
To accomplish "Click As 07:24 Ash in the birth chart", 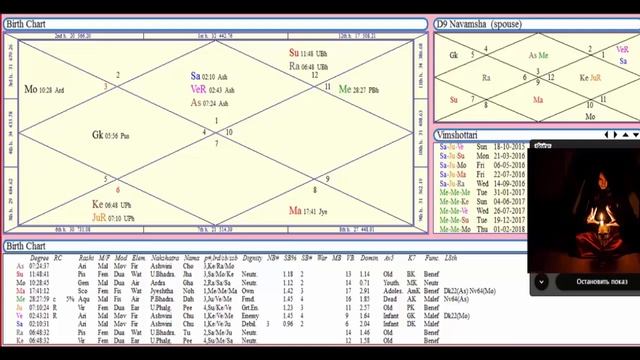I will (209, 103).
